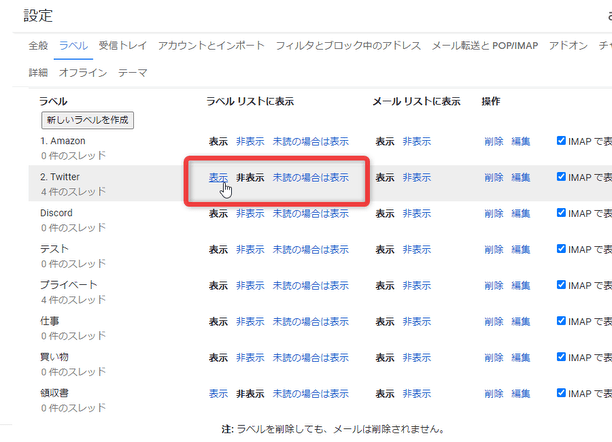Click 未読の場合は表示 for 領収書
Image resolution: width=612 pixels, height=442 pixels.
(310, 394)
